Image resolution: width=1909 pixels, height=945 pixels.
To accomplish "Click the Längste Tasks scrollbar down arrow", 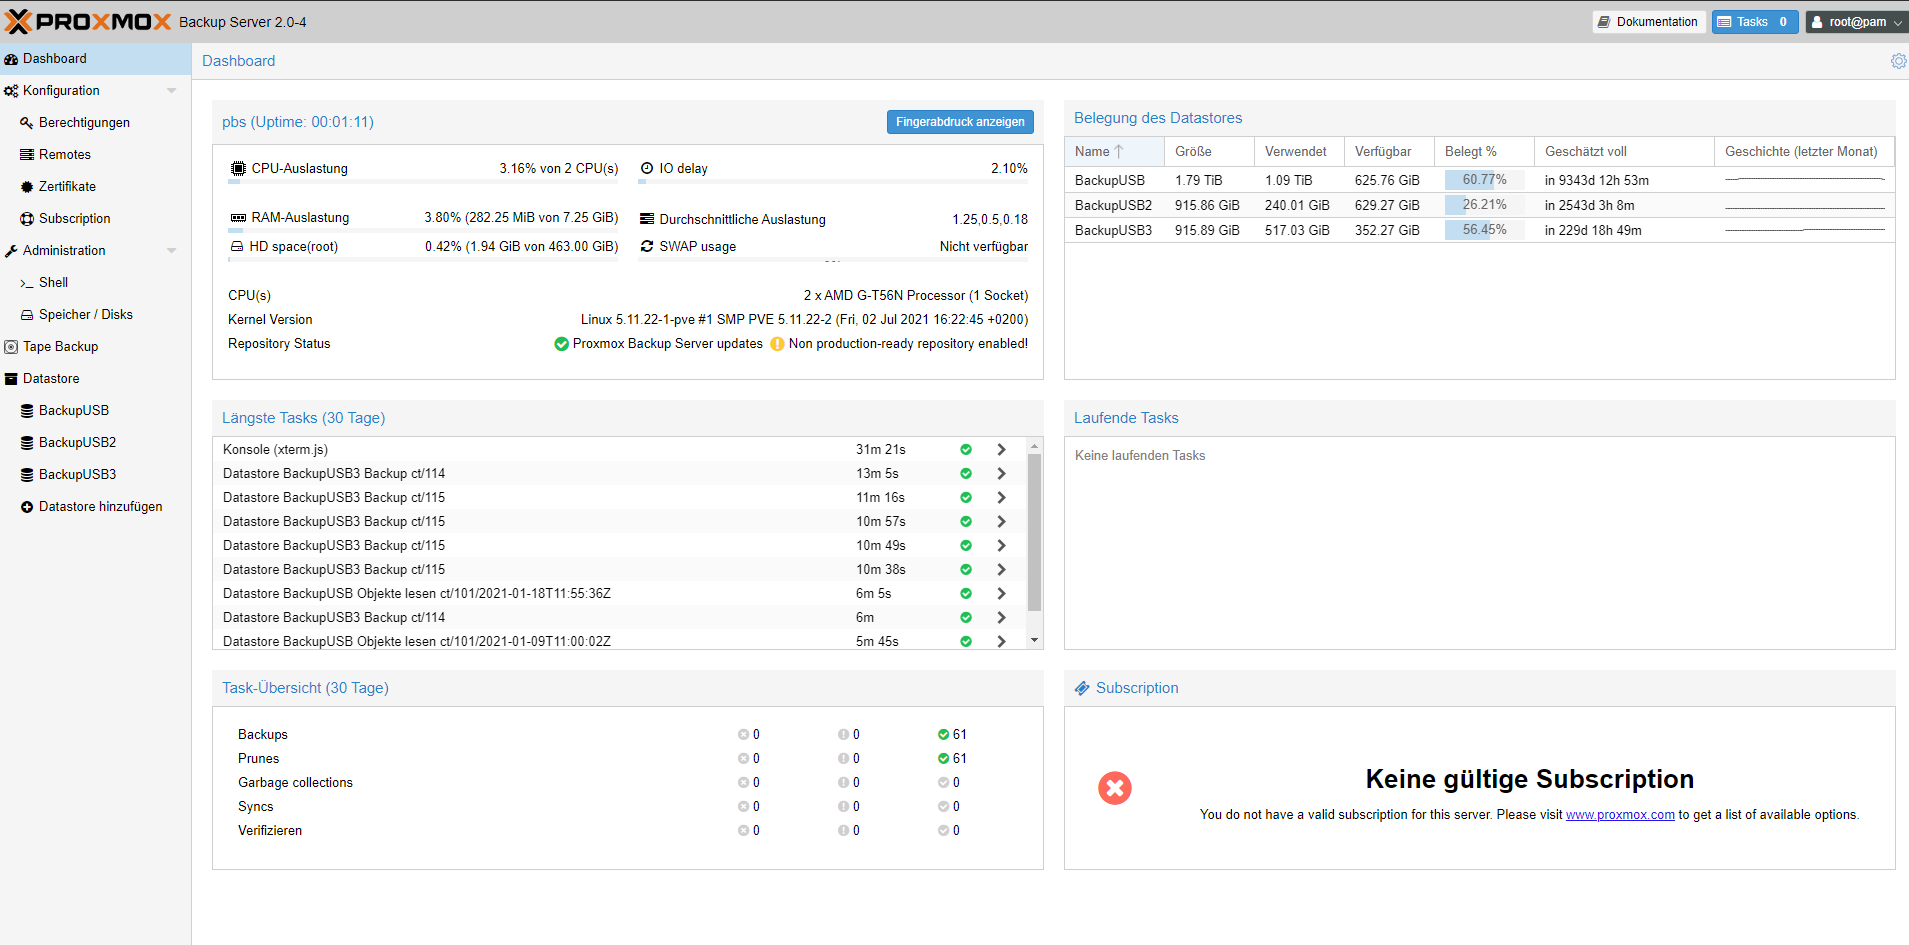I will pos(1035,640).
